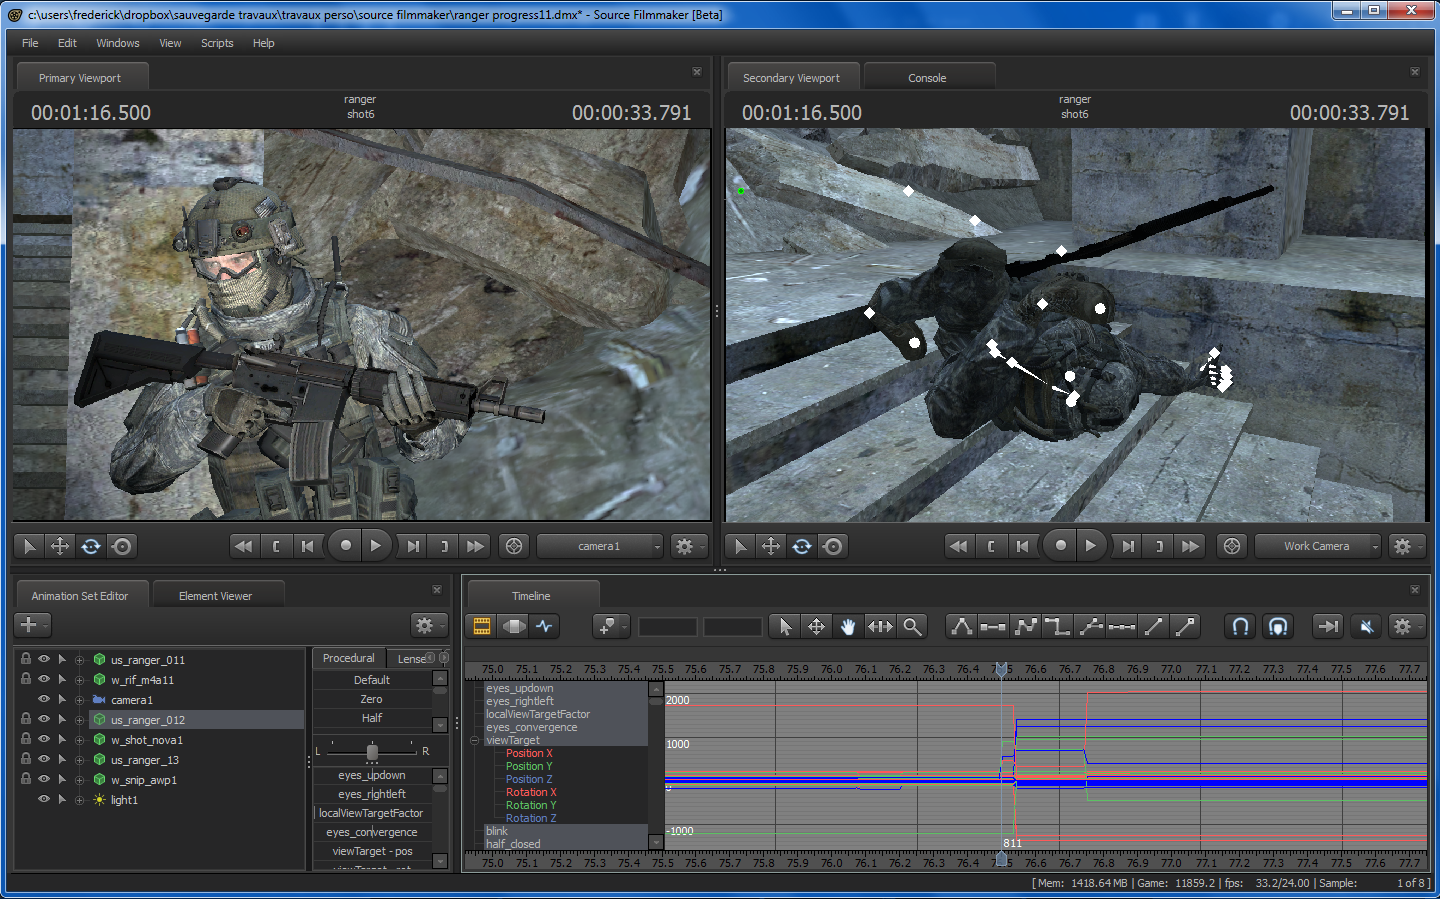The image size is (1440, 899).
Task: Click the mute speaker icon in timeline
Action: pyautogui.click(x=1366, y=626)
